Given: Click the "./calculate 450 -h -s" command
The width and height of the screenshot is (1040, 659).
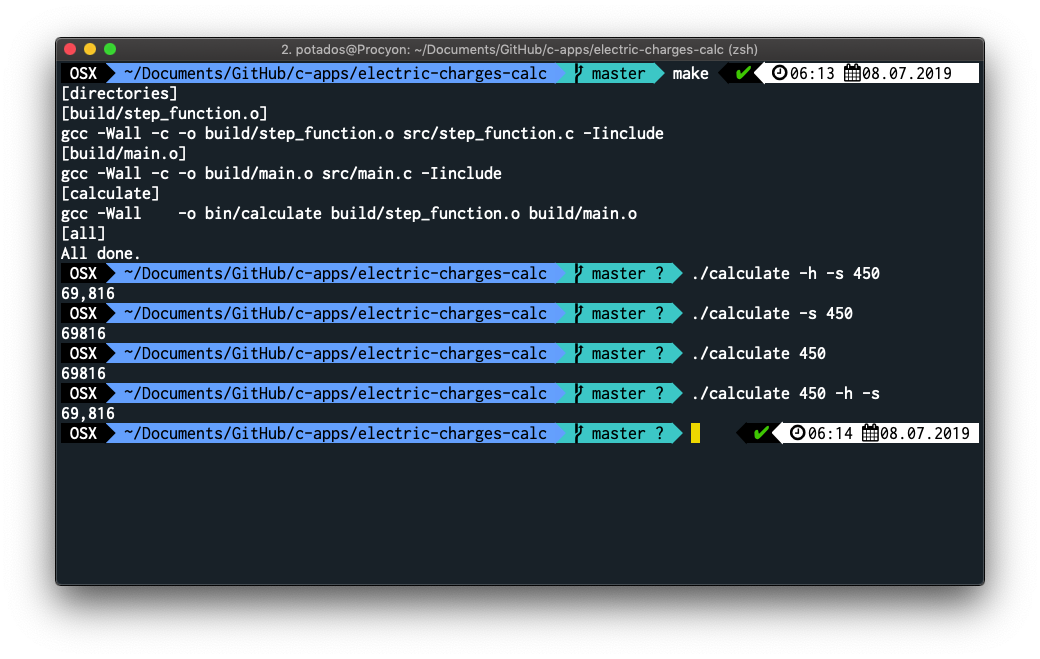Looking at the screenshot, I should point(785,394).
